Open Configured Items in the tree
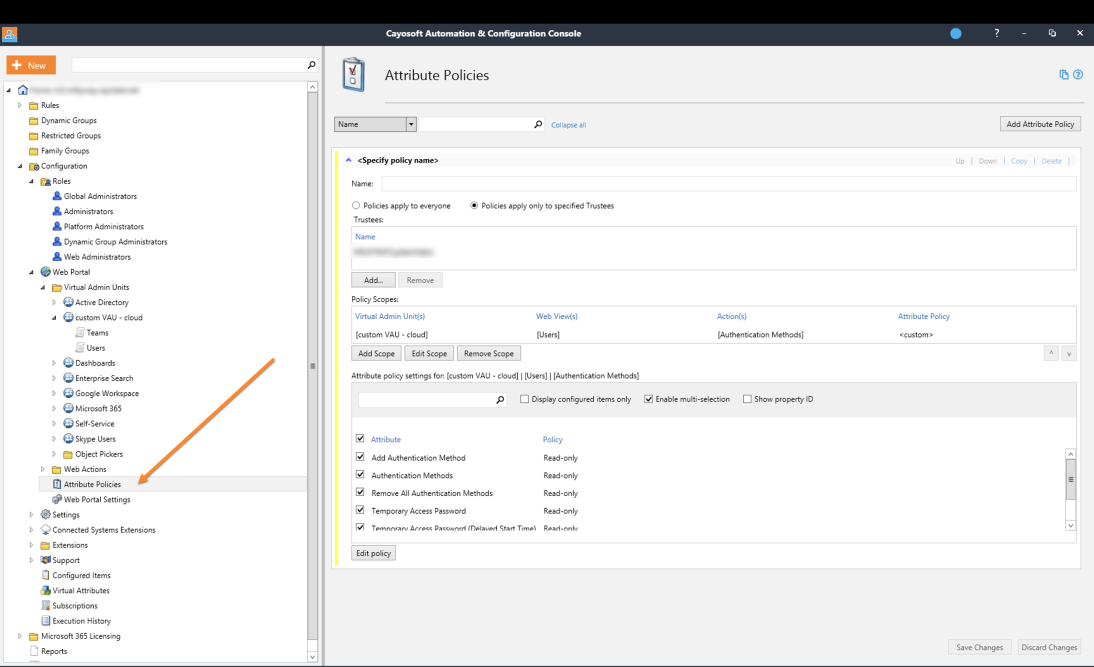The width and height of the screenshot is (1094, 667). [81, 576]
